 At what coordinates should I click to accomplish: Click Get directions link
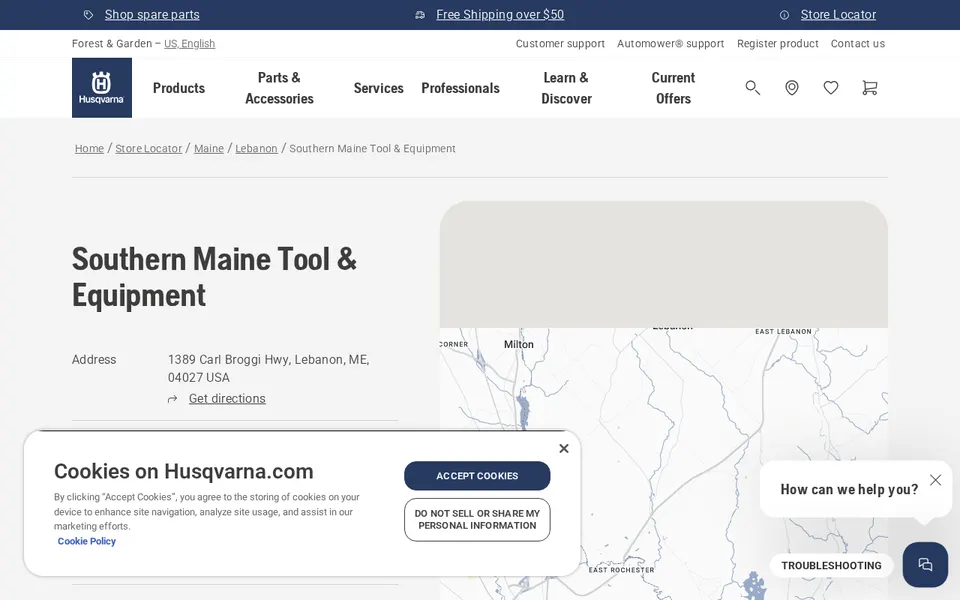pyautogui.click(x=227, y=399)
